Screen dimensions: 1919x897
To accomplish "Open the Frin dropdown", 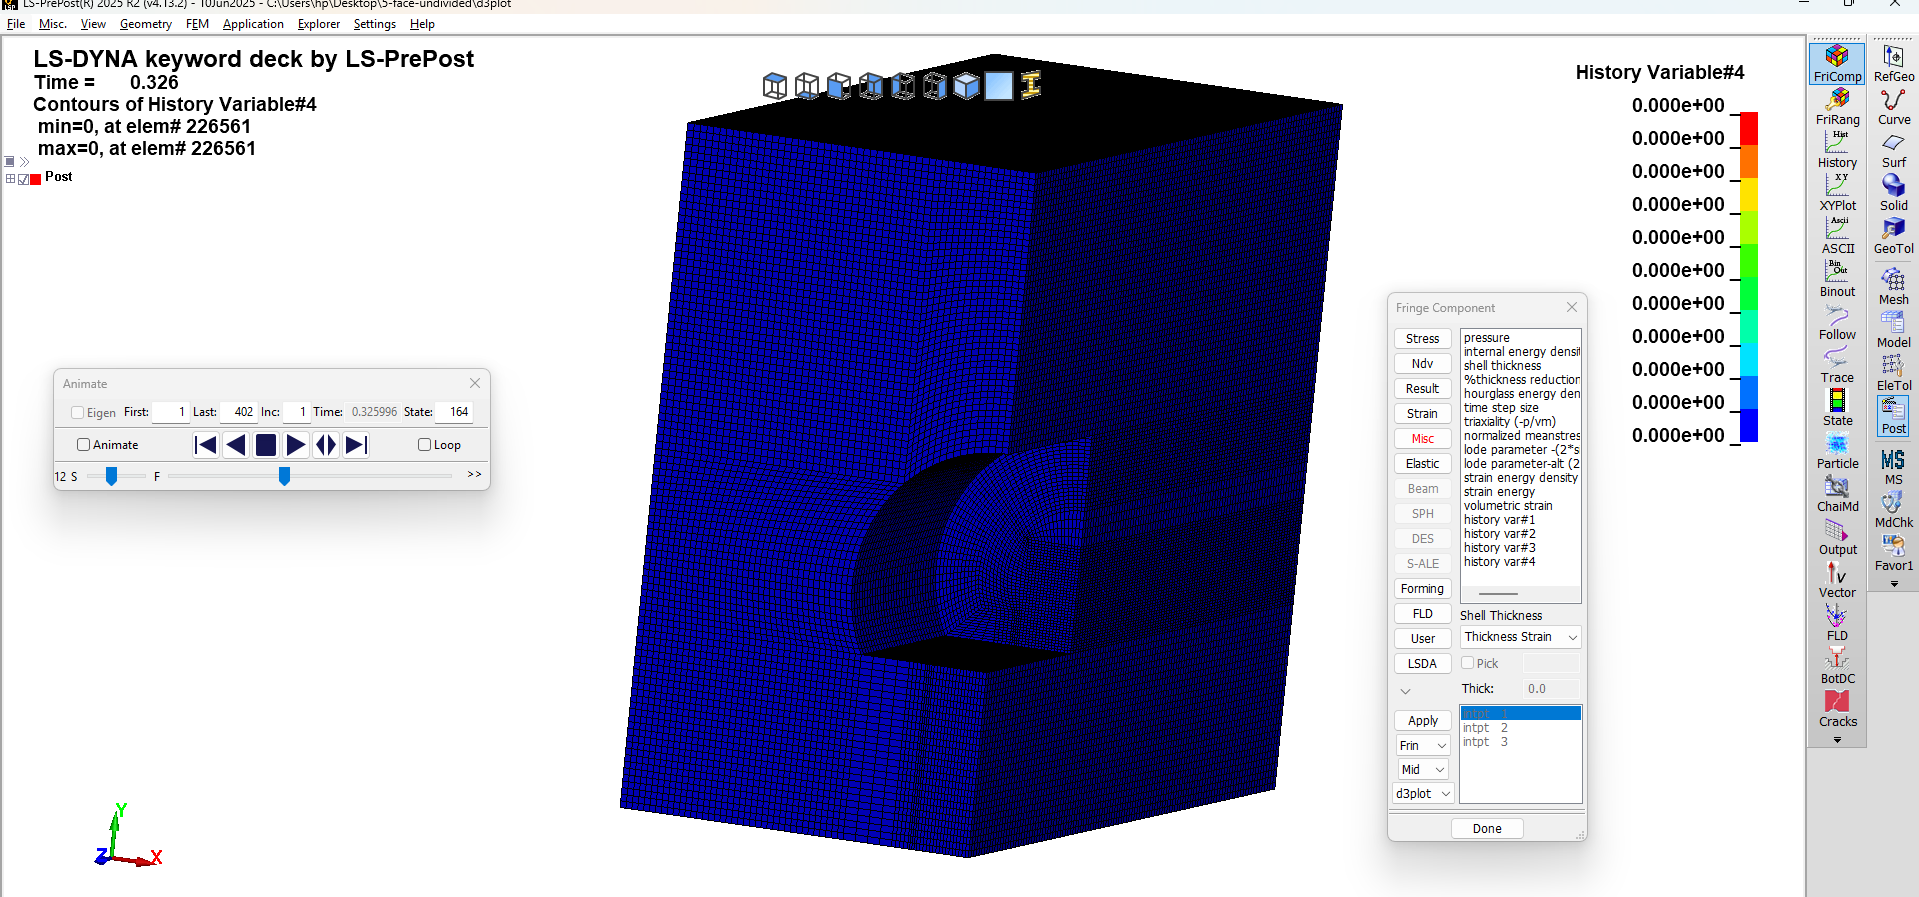I will (x=1423, y=746).
